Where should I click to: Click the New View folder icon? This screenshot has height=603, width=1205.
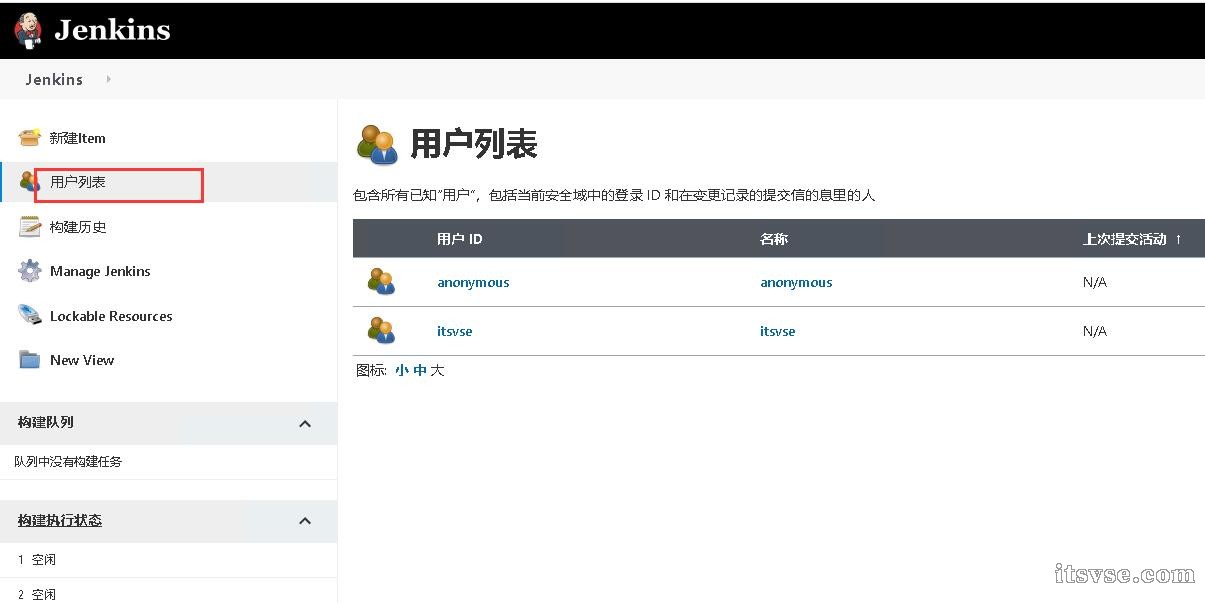pos(30,360)
